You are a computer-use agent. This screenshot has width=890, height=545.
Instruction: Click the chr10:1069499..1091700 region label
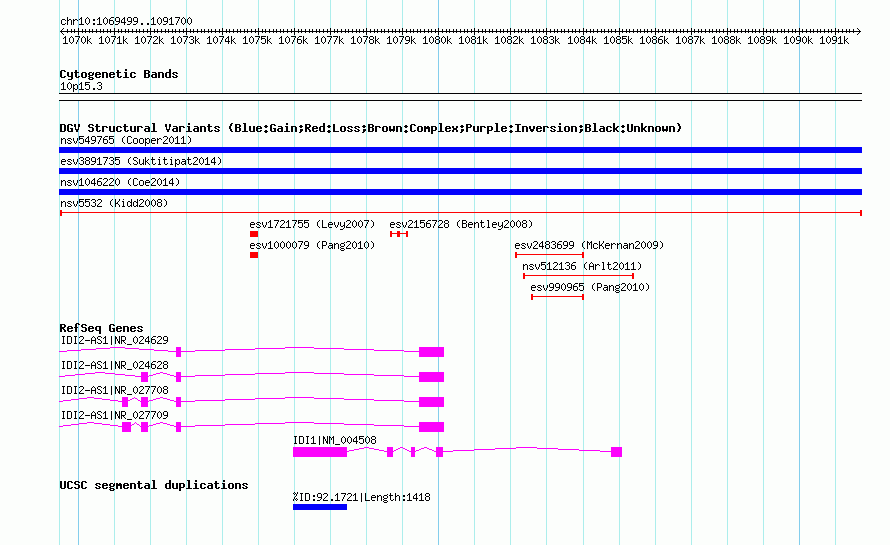[126, 21]
